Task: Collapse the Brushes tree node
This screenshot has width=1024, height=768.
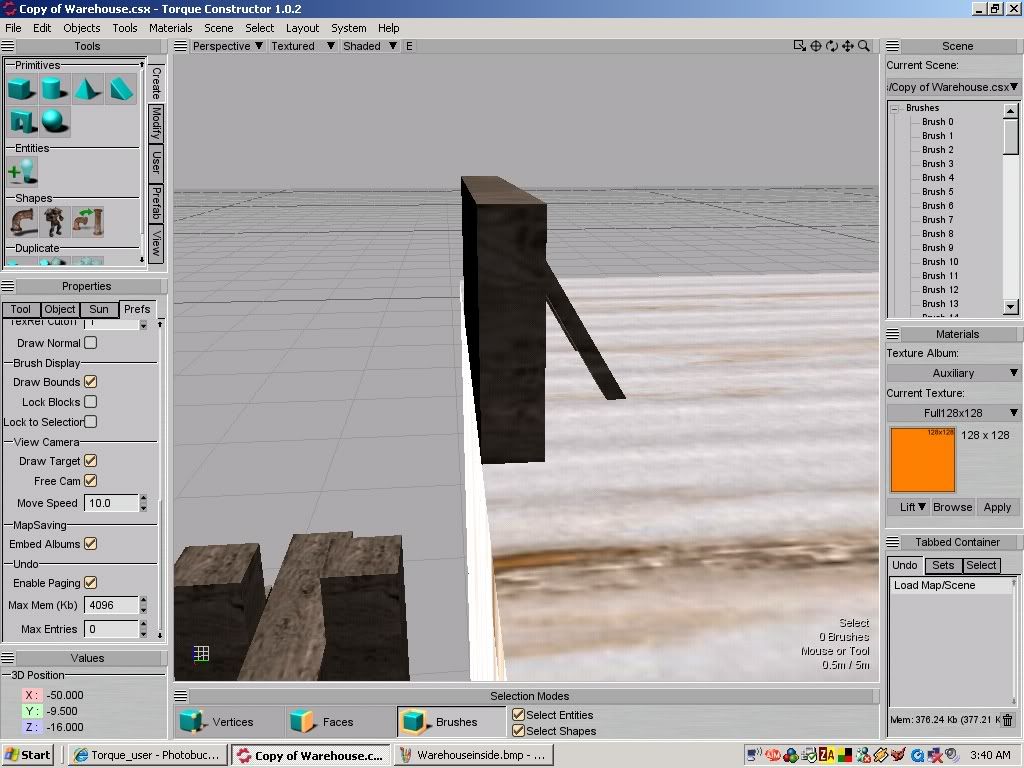Action: (895, 108)
